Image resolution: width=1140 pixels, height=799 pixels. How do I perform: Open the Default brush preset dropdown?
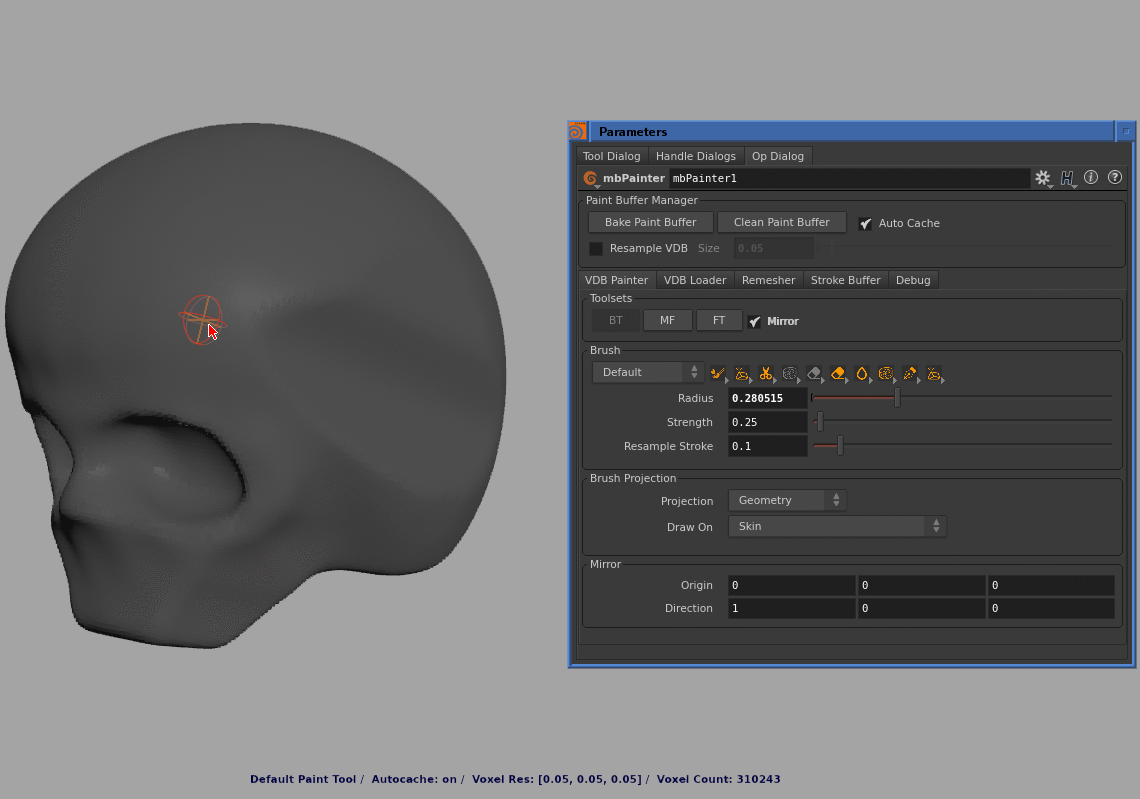645,371
